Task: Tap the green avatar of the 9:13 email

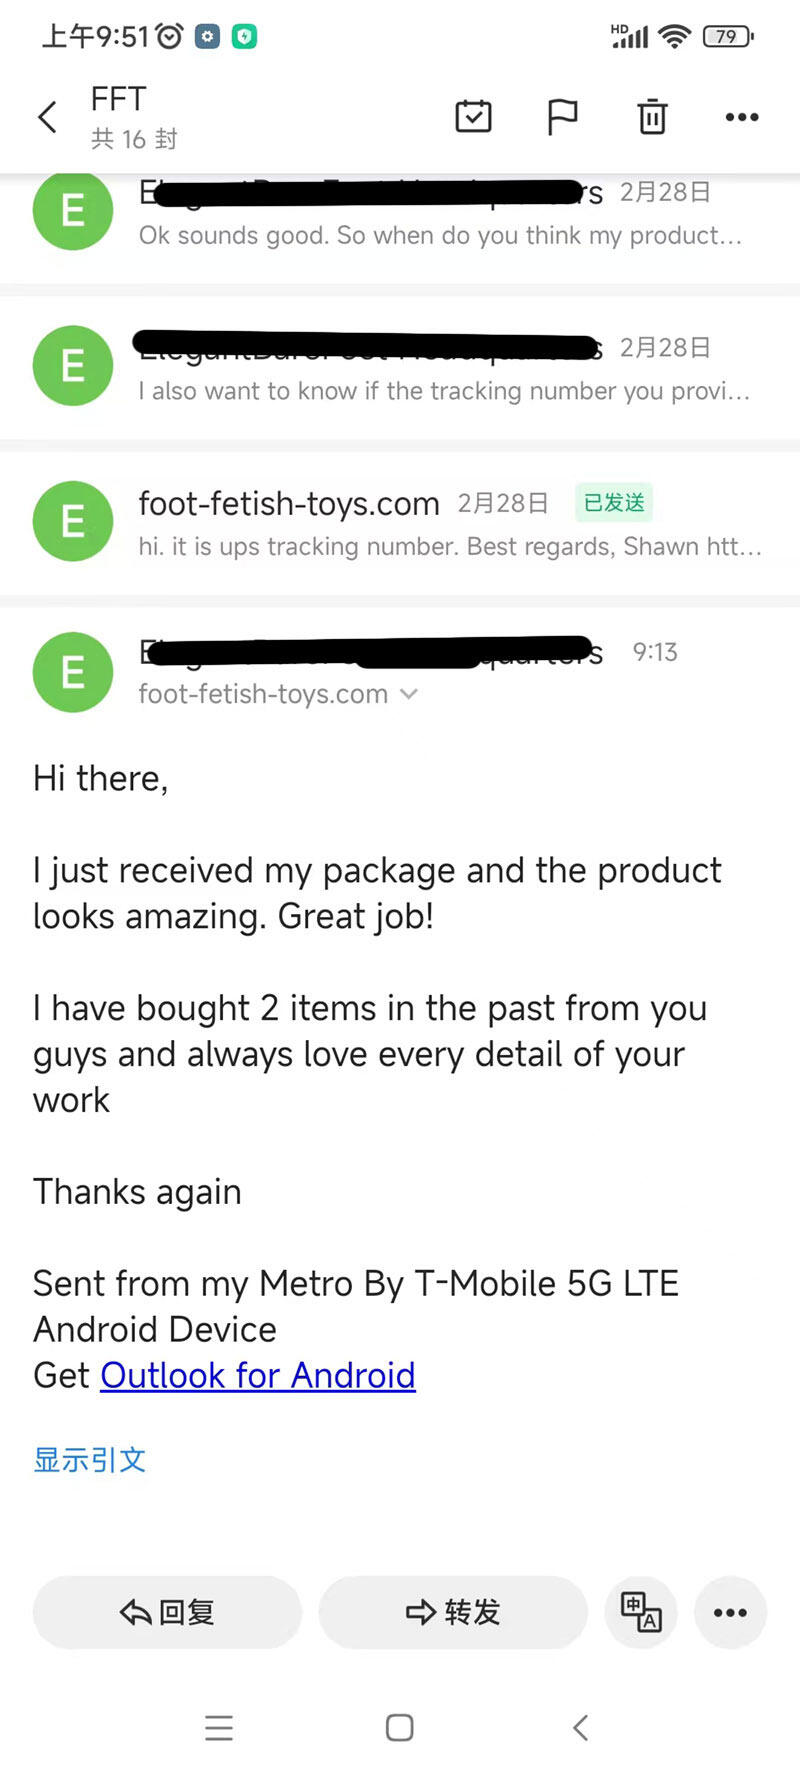Action: pyautogui.click(x=72, y=672)
